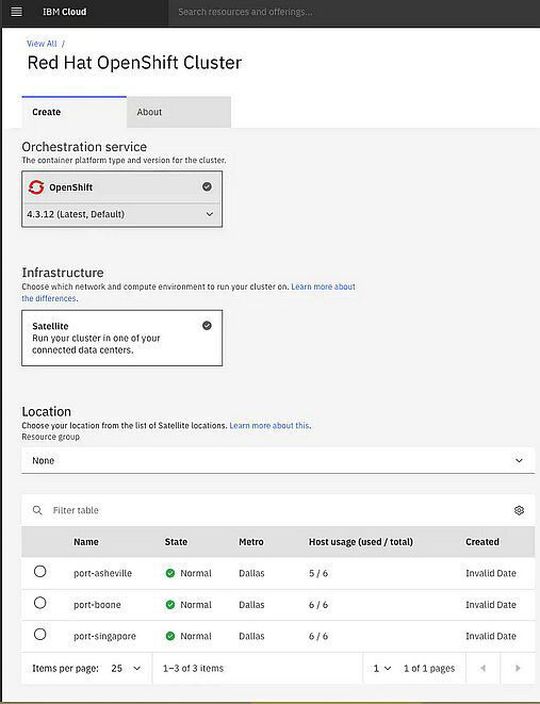Click the View All breadcrumb link
Viewport: 540px width, 704px height.
tap(42, 44)
